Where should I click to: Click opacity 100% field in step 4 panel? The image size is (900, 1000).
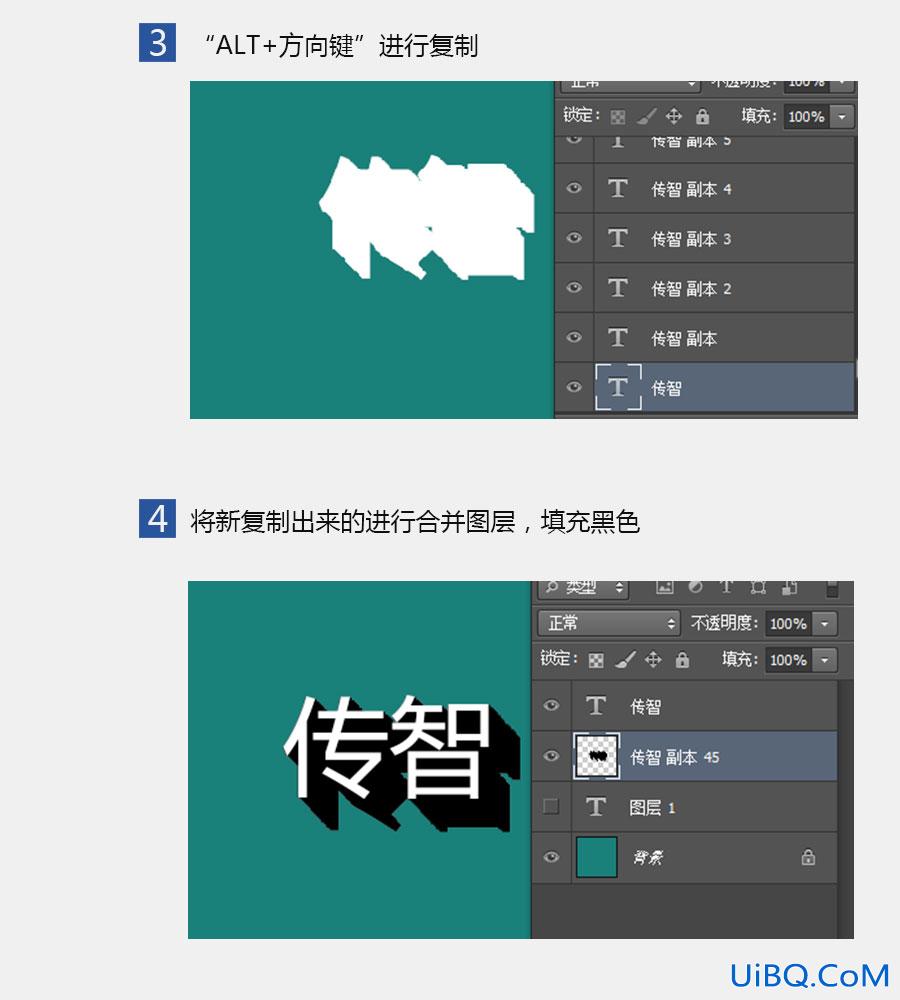[x=788, y=624]
